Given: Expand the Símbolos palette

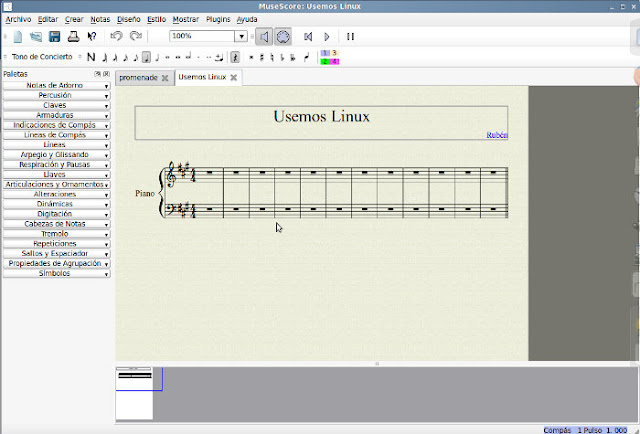Looking at the screenshot, I should [x=56, y=274].
